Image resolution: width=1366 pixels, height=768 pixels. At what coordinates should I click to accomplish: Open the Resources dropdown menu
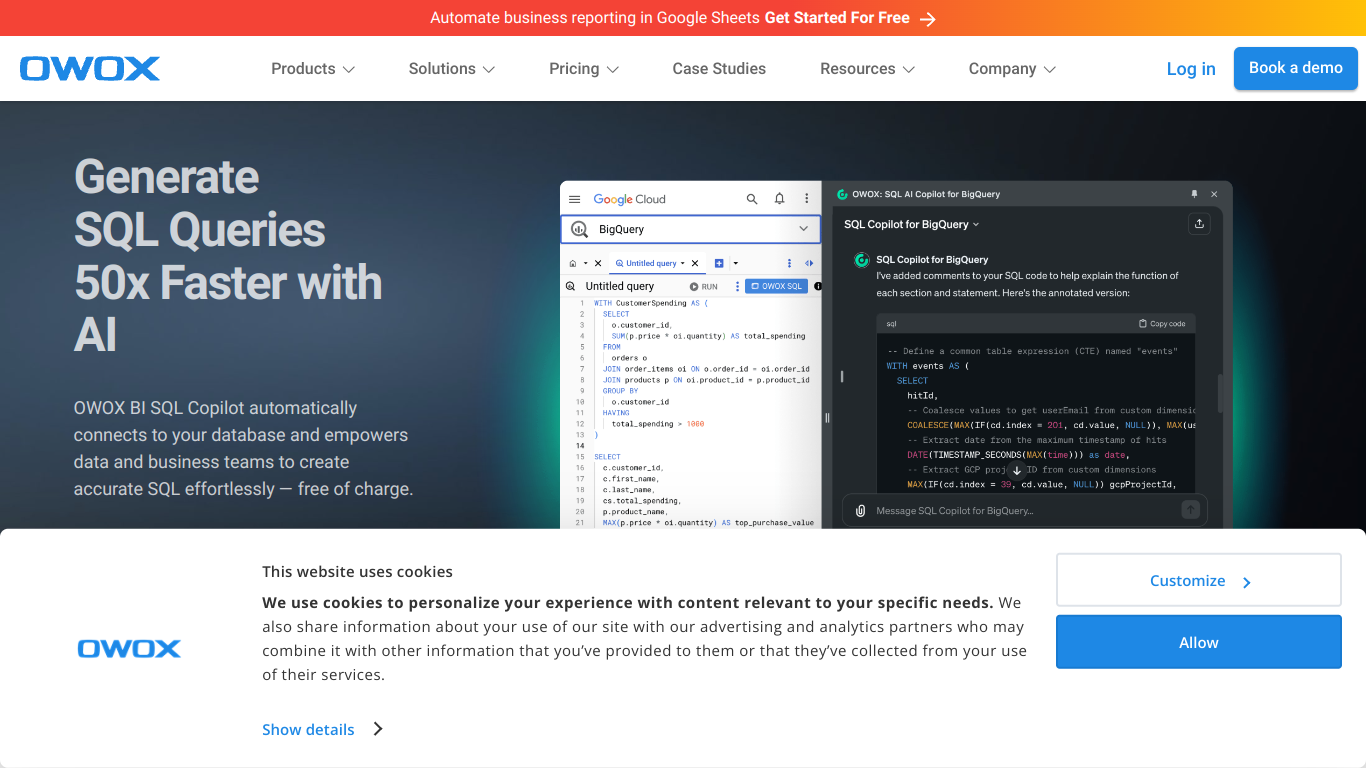click(868, 69)
